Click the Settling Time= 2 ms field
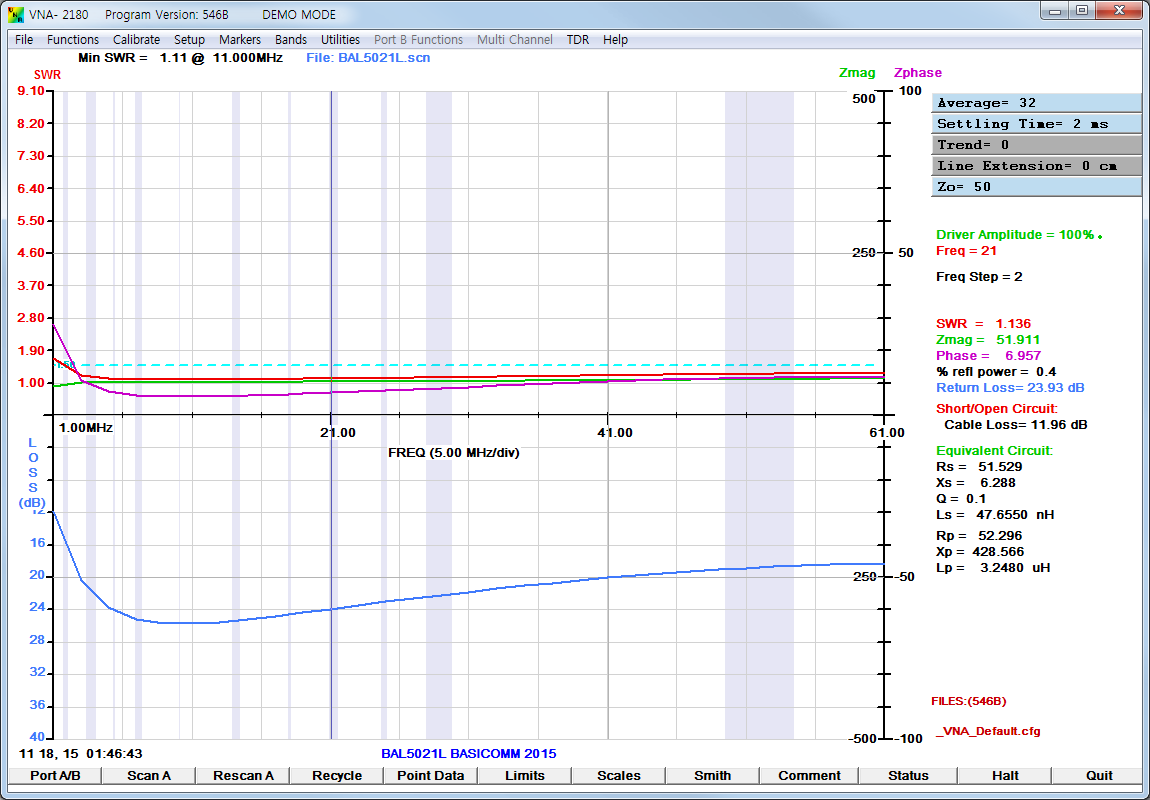The image size is (1150, 800). [1036, 124]
